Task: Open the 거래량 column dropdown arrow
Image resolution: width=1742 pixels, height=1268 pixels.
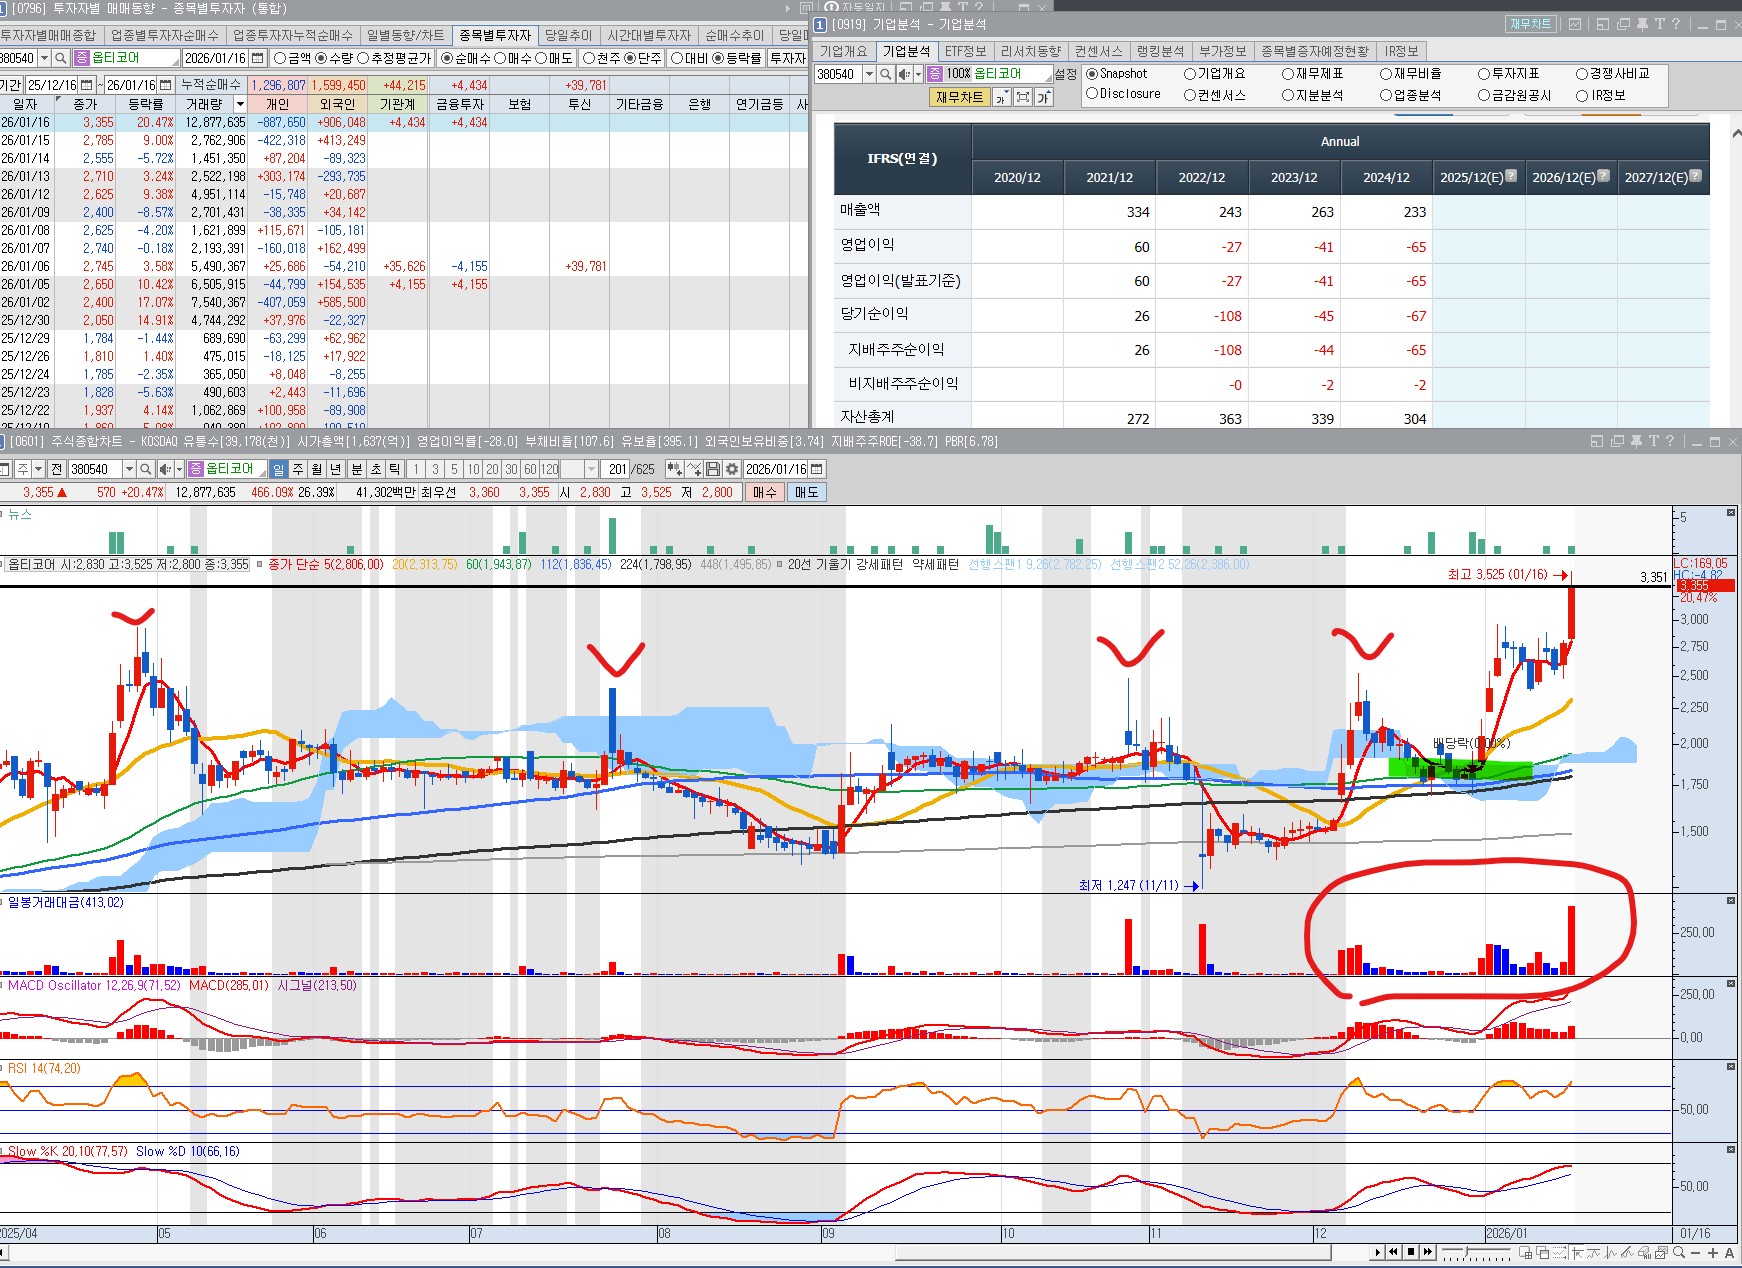Action: pos(240,104)
